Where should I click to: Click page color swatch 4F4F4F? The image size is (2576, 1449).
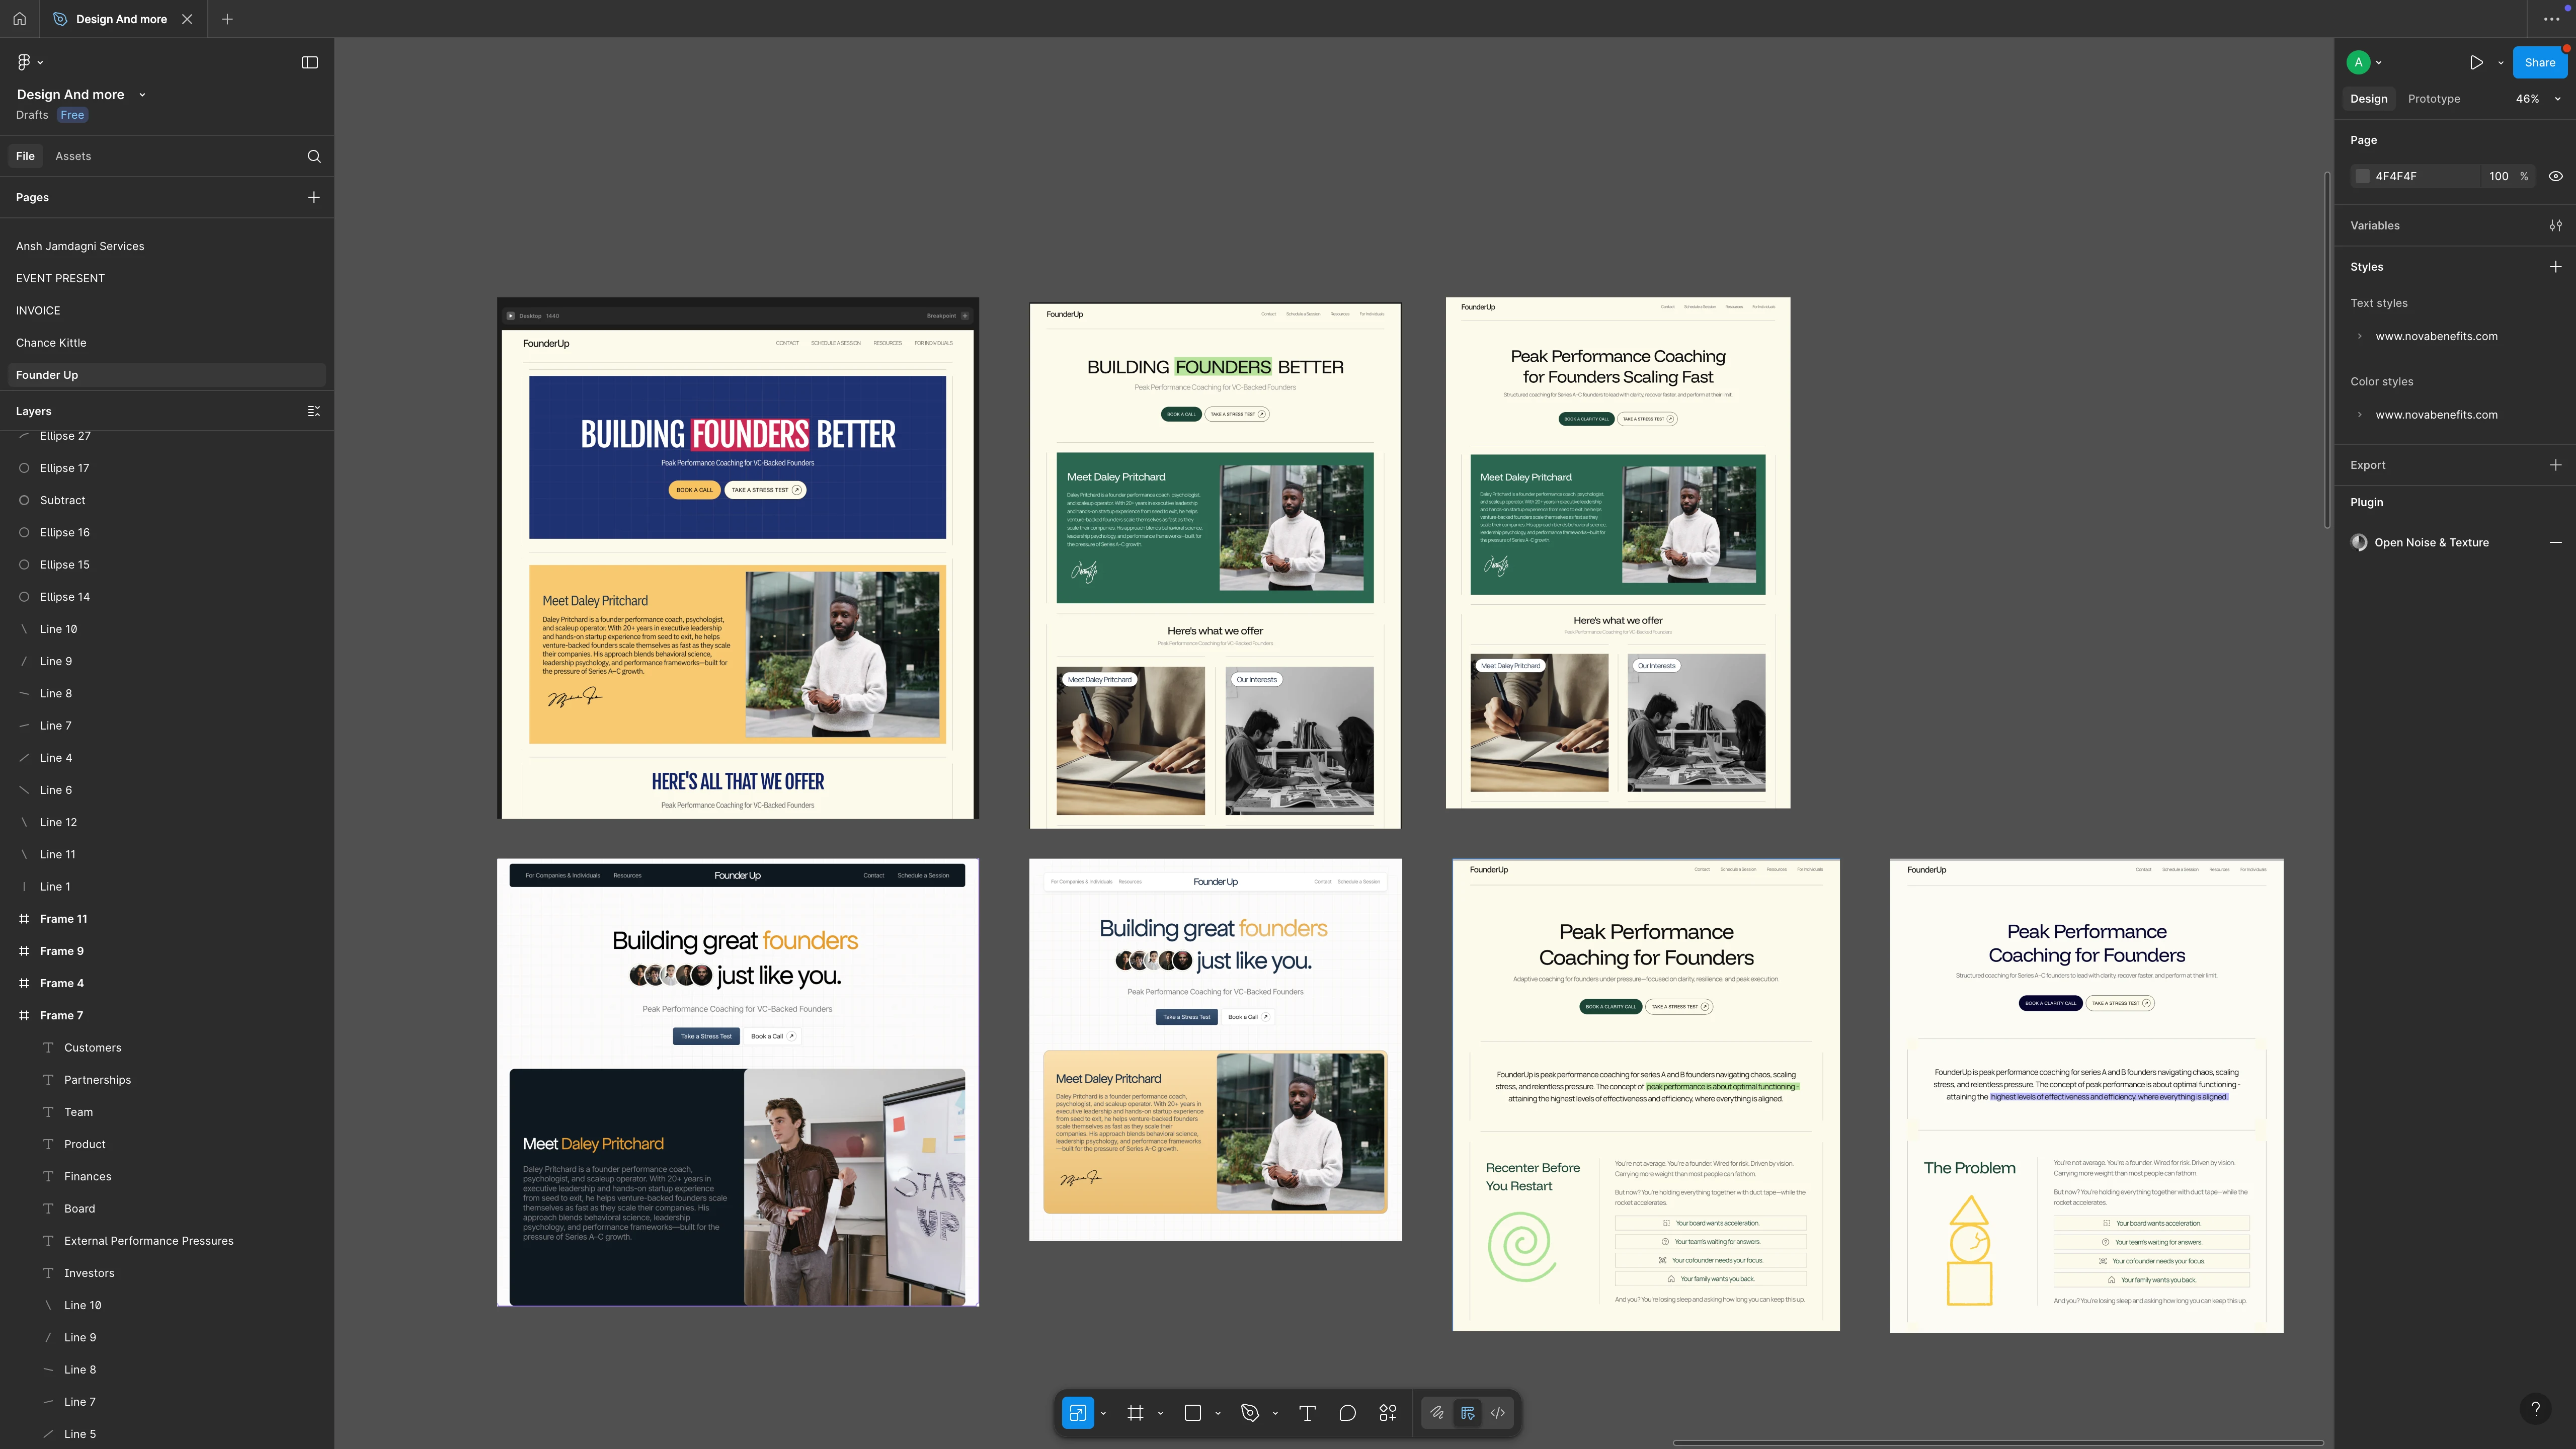click(x=2362, y=176)
